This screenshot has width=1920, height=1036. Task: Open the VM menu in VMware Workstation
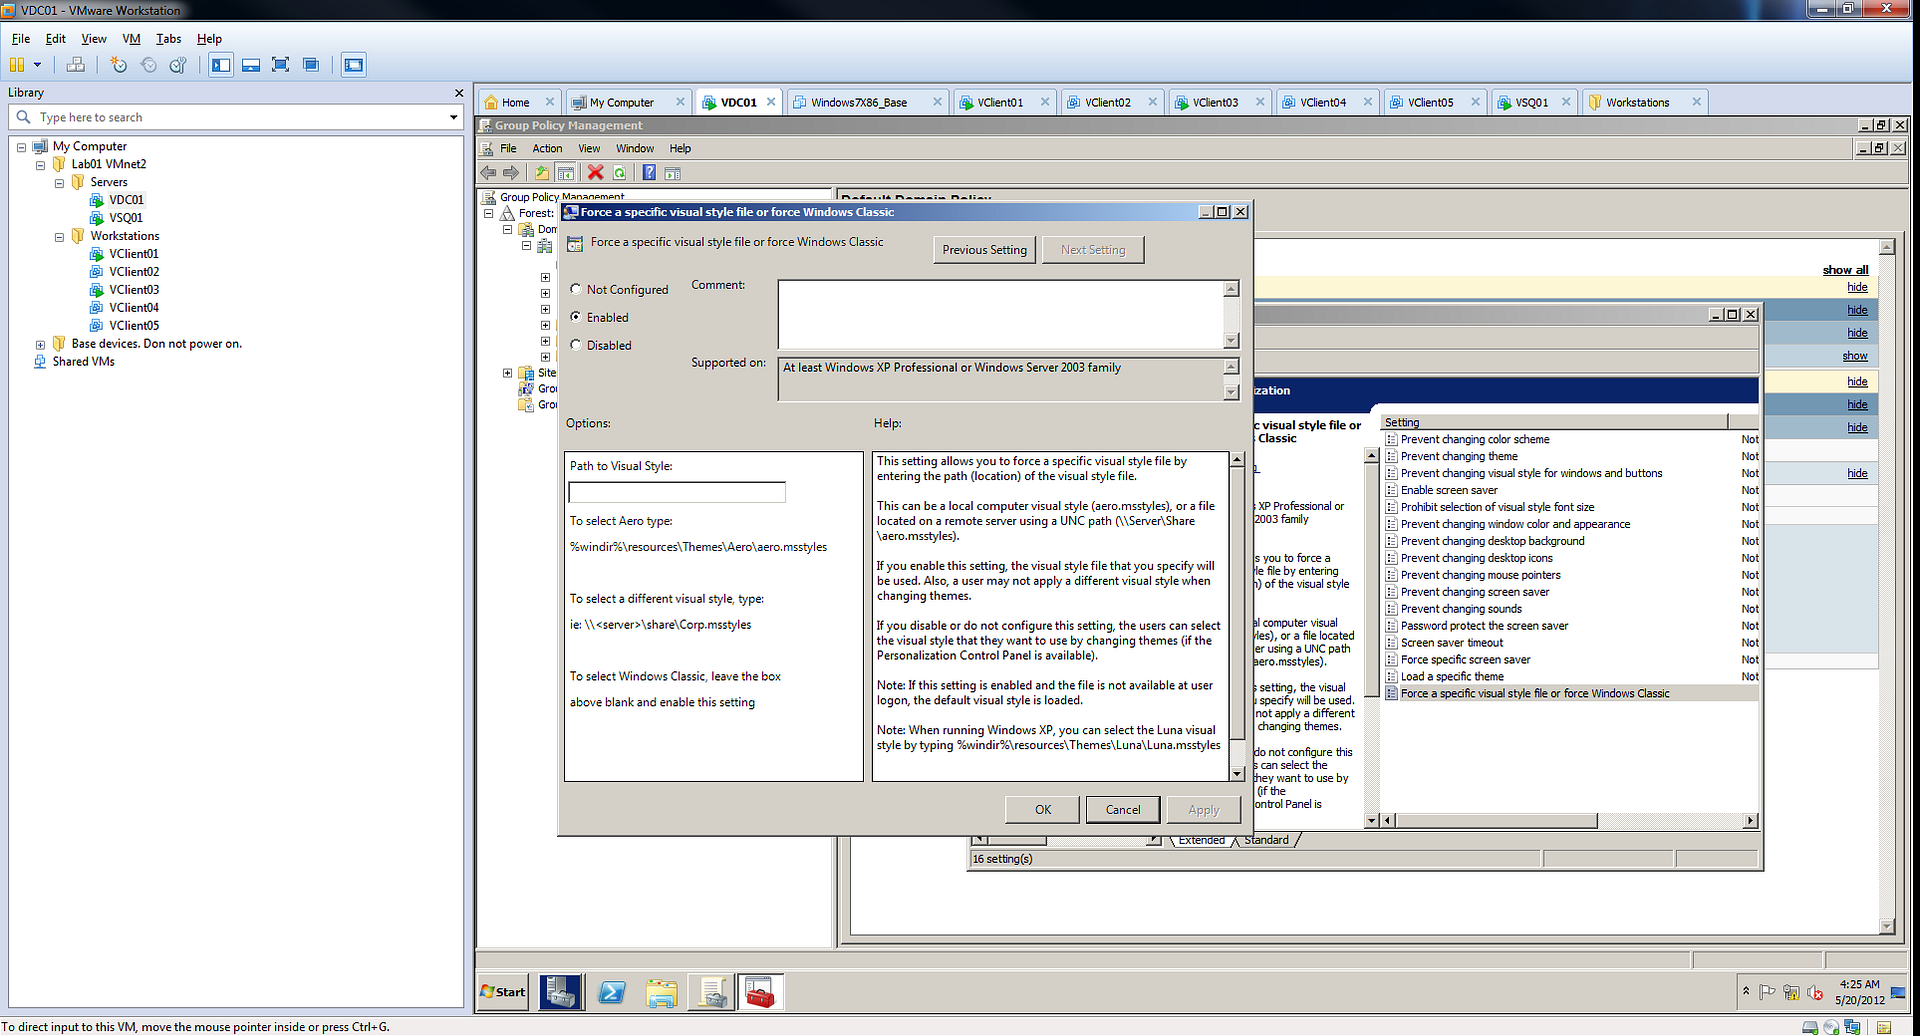131,39
